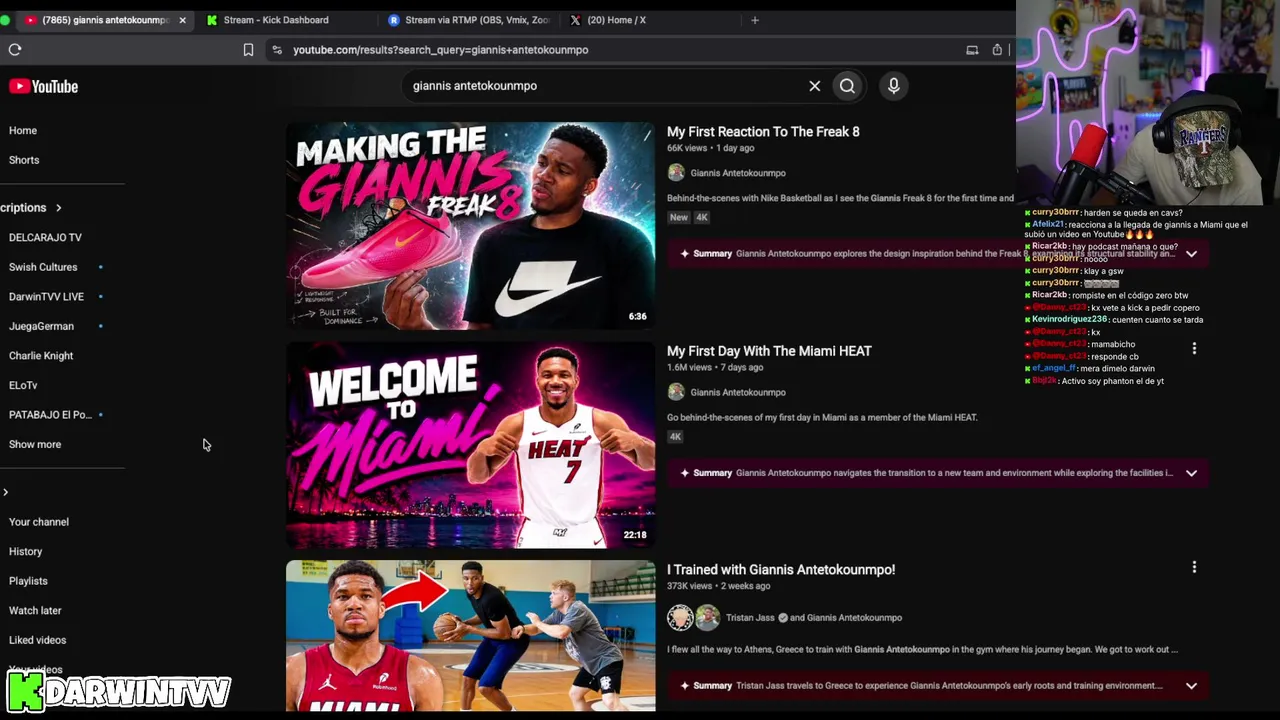The image size is (1280, 720).
Task: Click the 4K badge under the Miami HEAT description
Action: (x=675, y=436)
